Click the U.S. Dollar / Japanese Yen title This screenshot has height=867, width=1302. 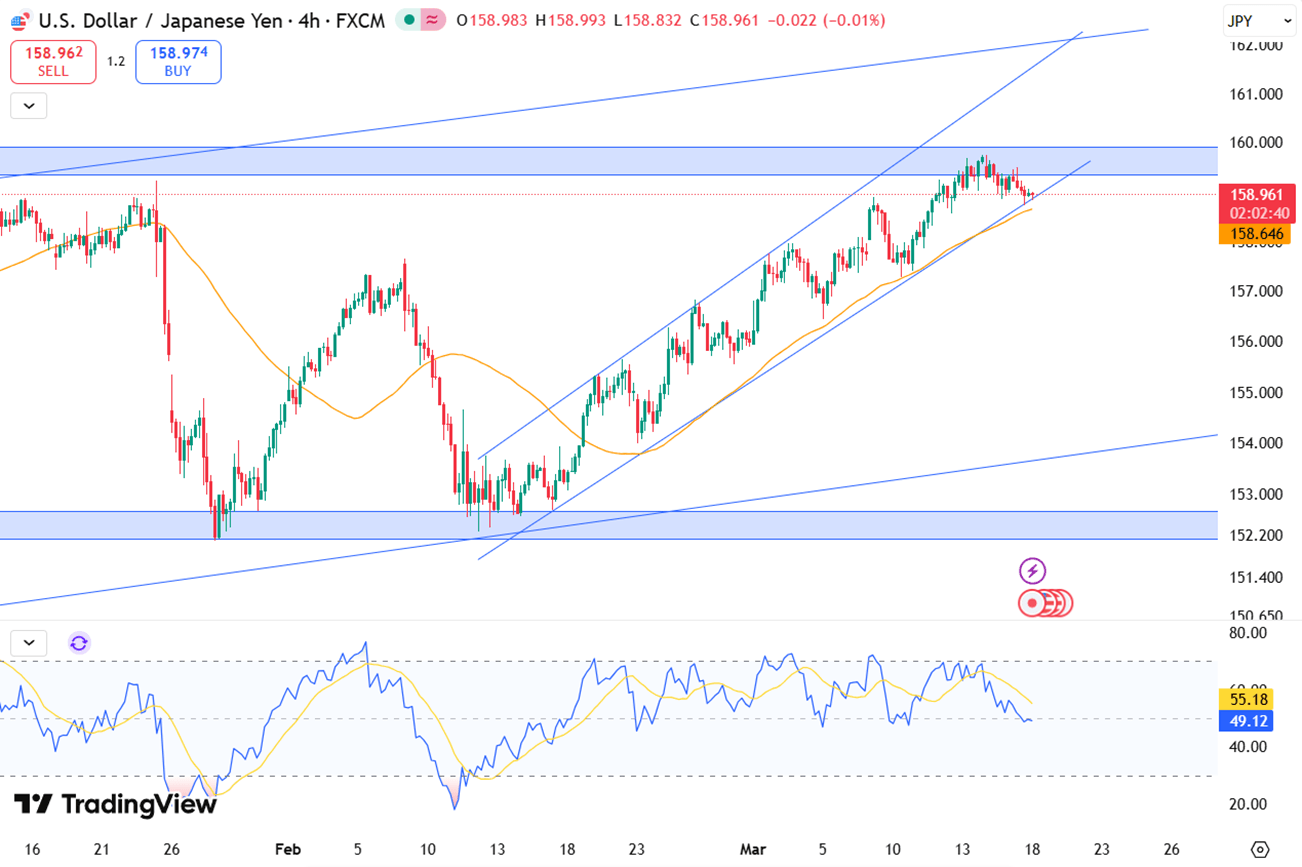tap(198, 21)
